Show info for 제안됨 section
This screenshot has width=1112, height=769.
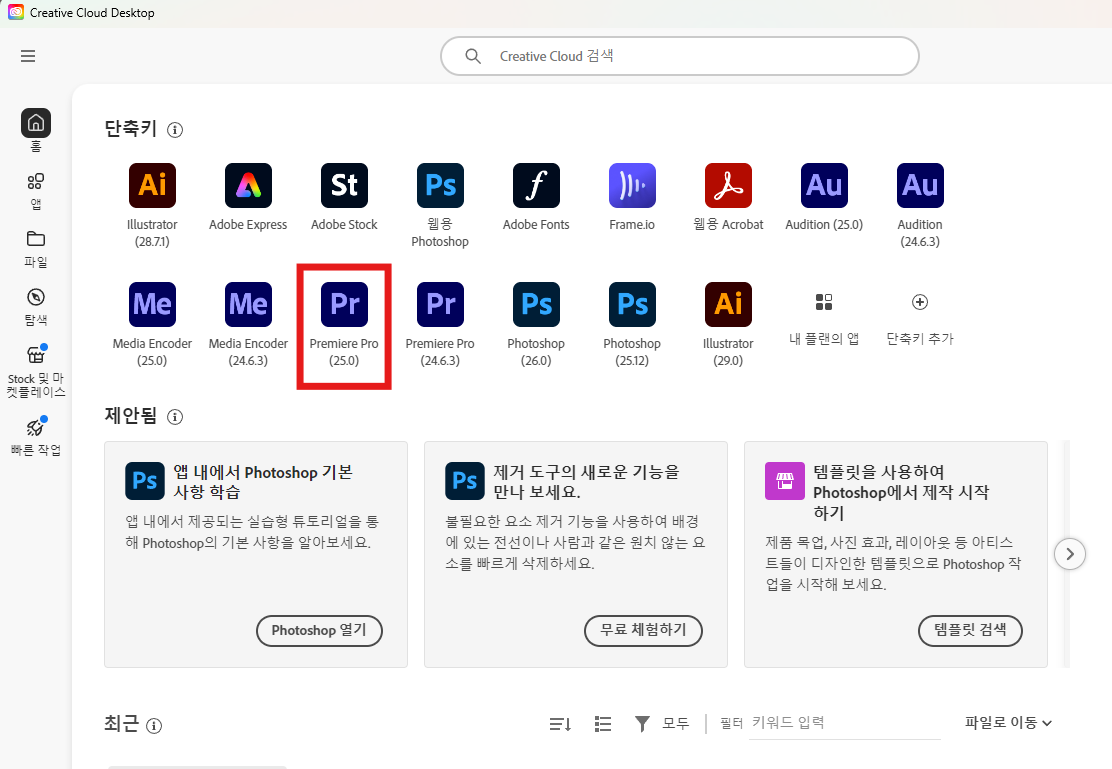174,416
